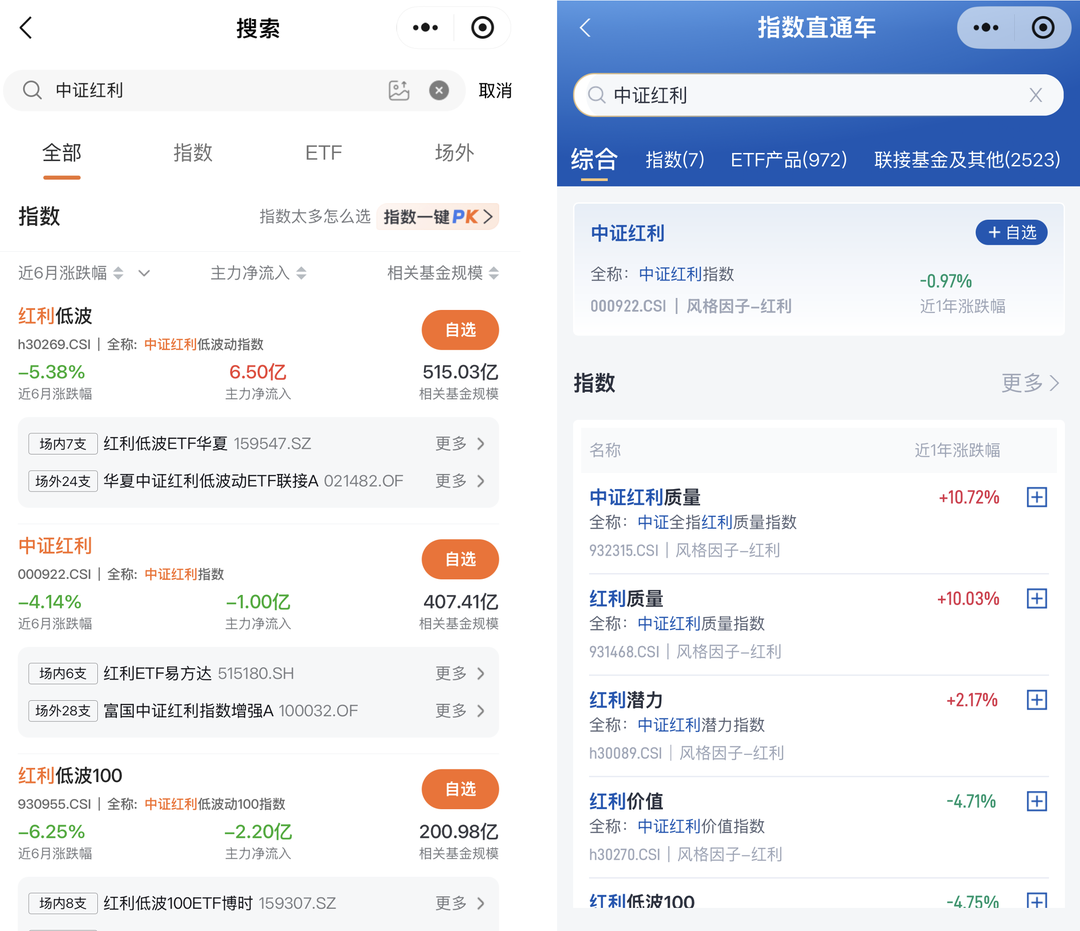Open 红利价值 index row

pos(818,826)
